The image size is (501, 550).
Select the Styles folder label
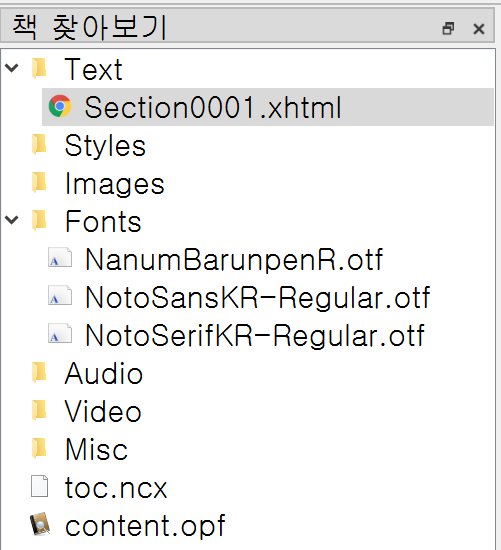tap(105, 146)
